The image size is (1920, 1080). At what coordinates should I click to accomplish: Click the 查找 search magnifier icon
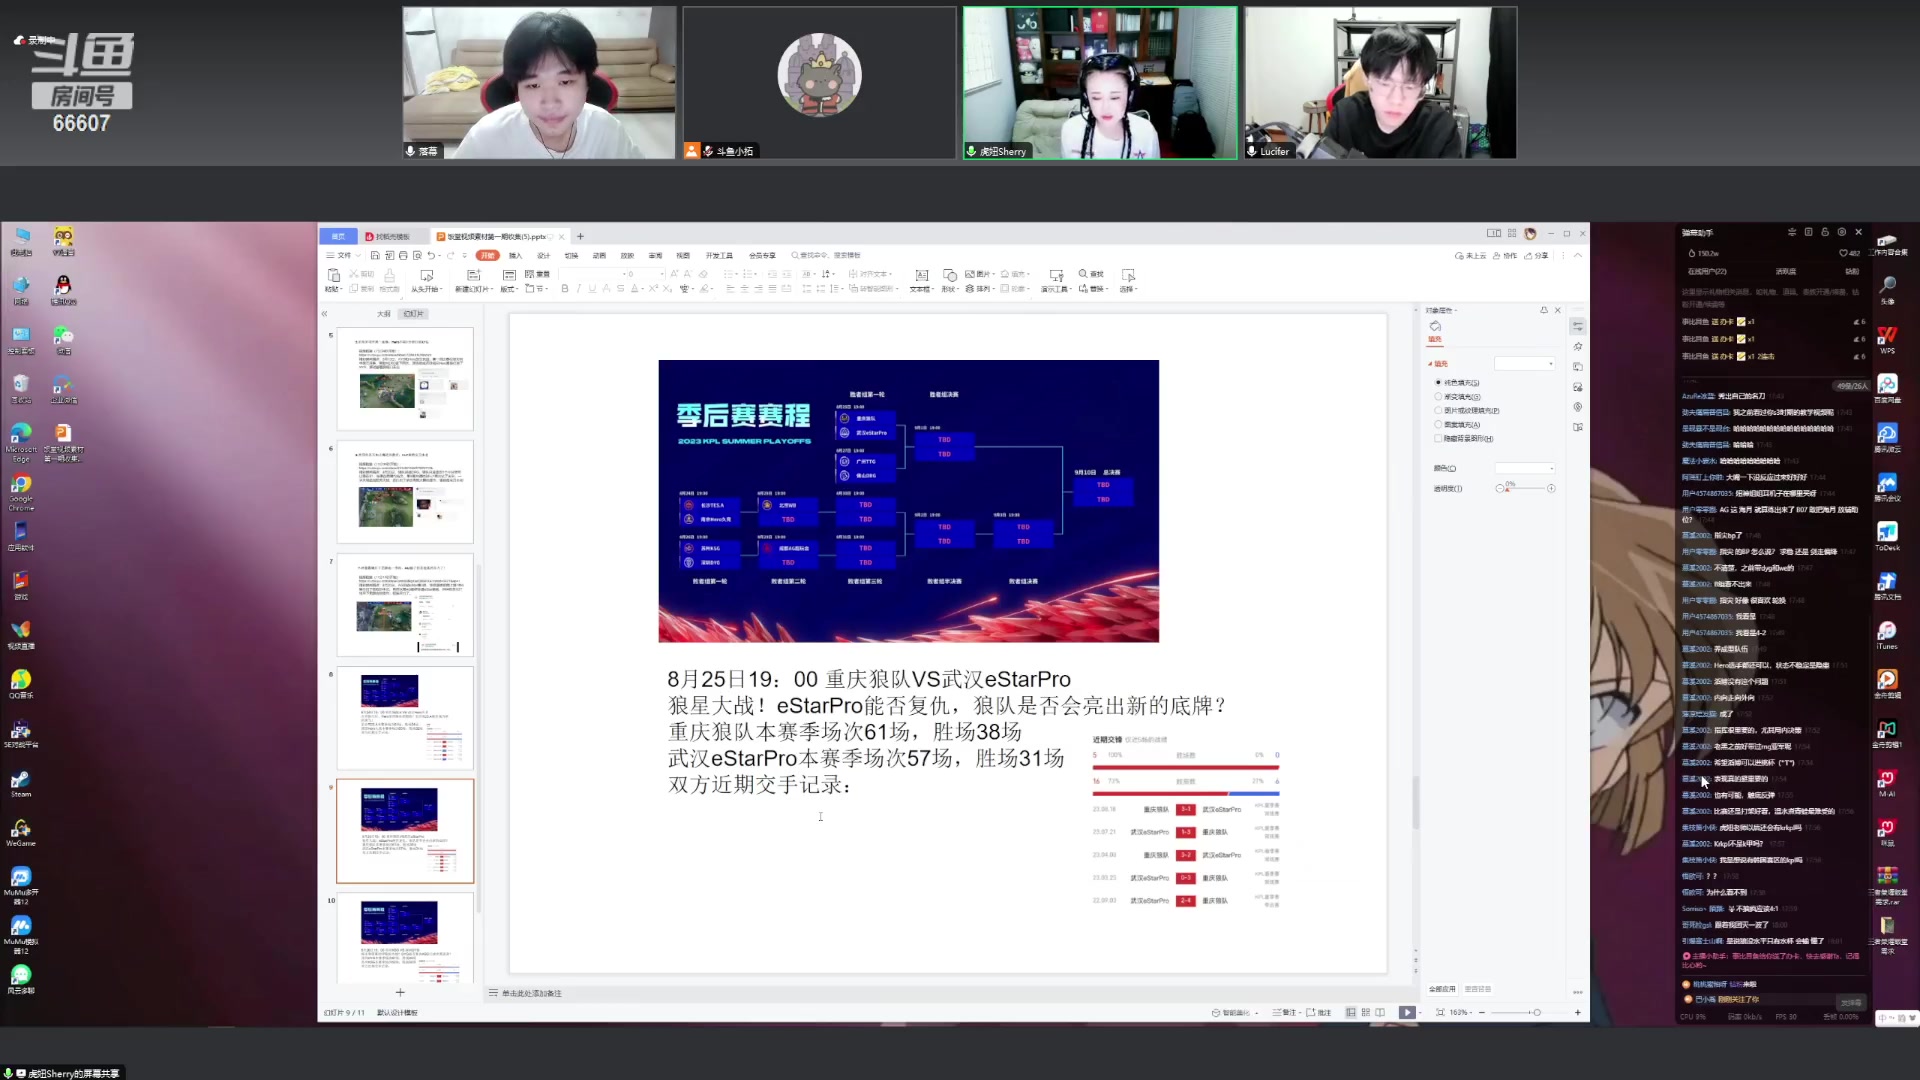coord(1084,274)
